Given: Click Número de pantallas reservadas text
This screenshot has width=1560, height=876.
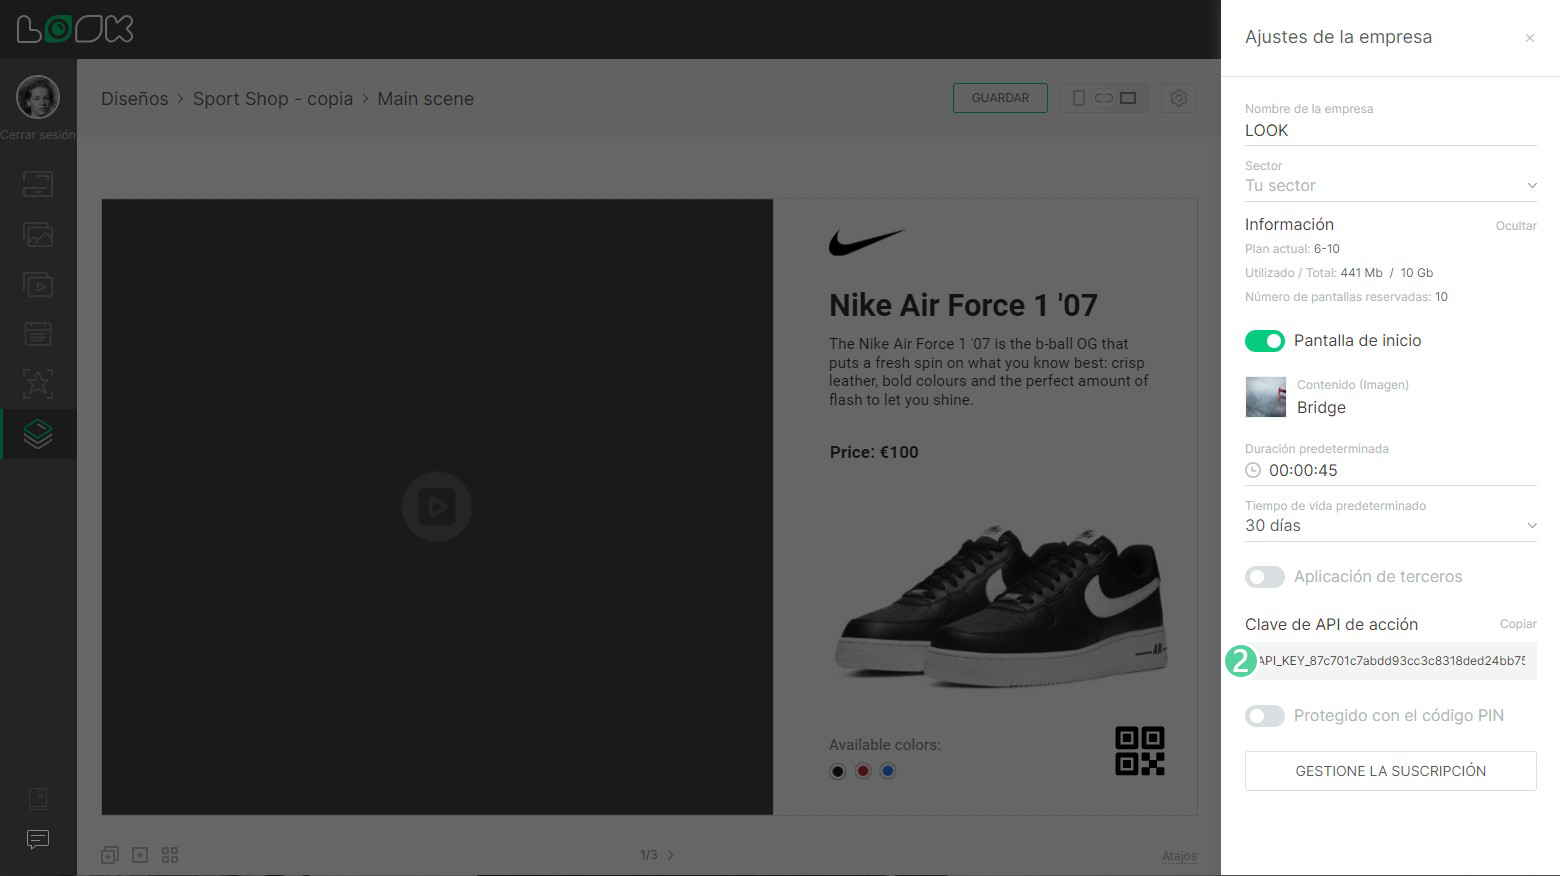Looking at the screenshot, I should click(1346, 297).
